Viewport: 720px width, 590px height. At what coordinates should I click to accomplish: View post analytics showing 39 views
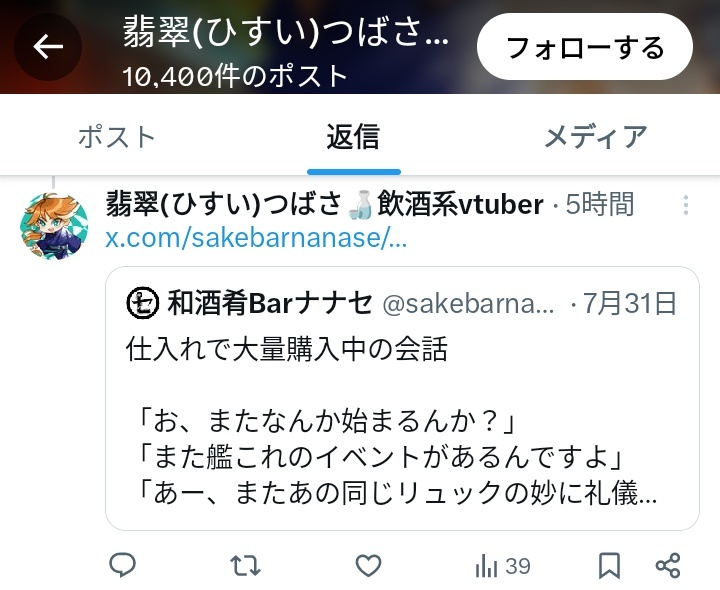coord(503,566)
